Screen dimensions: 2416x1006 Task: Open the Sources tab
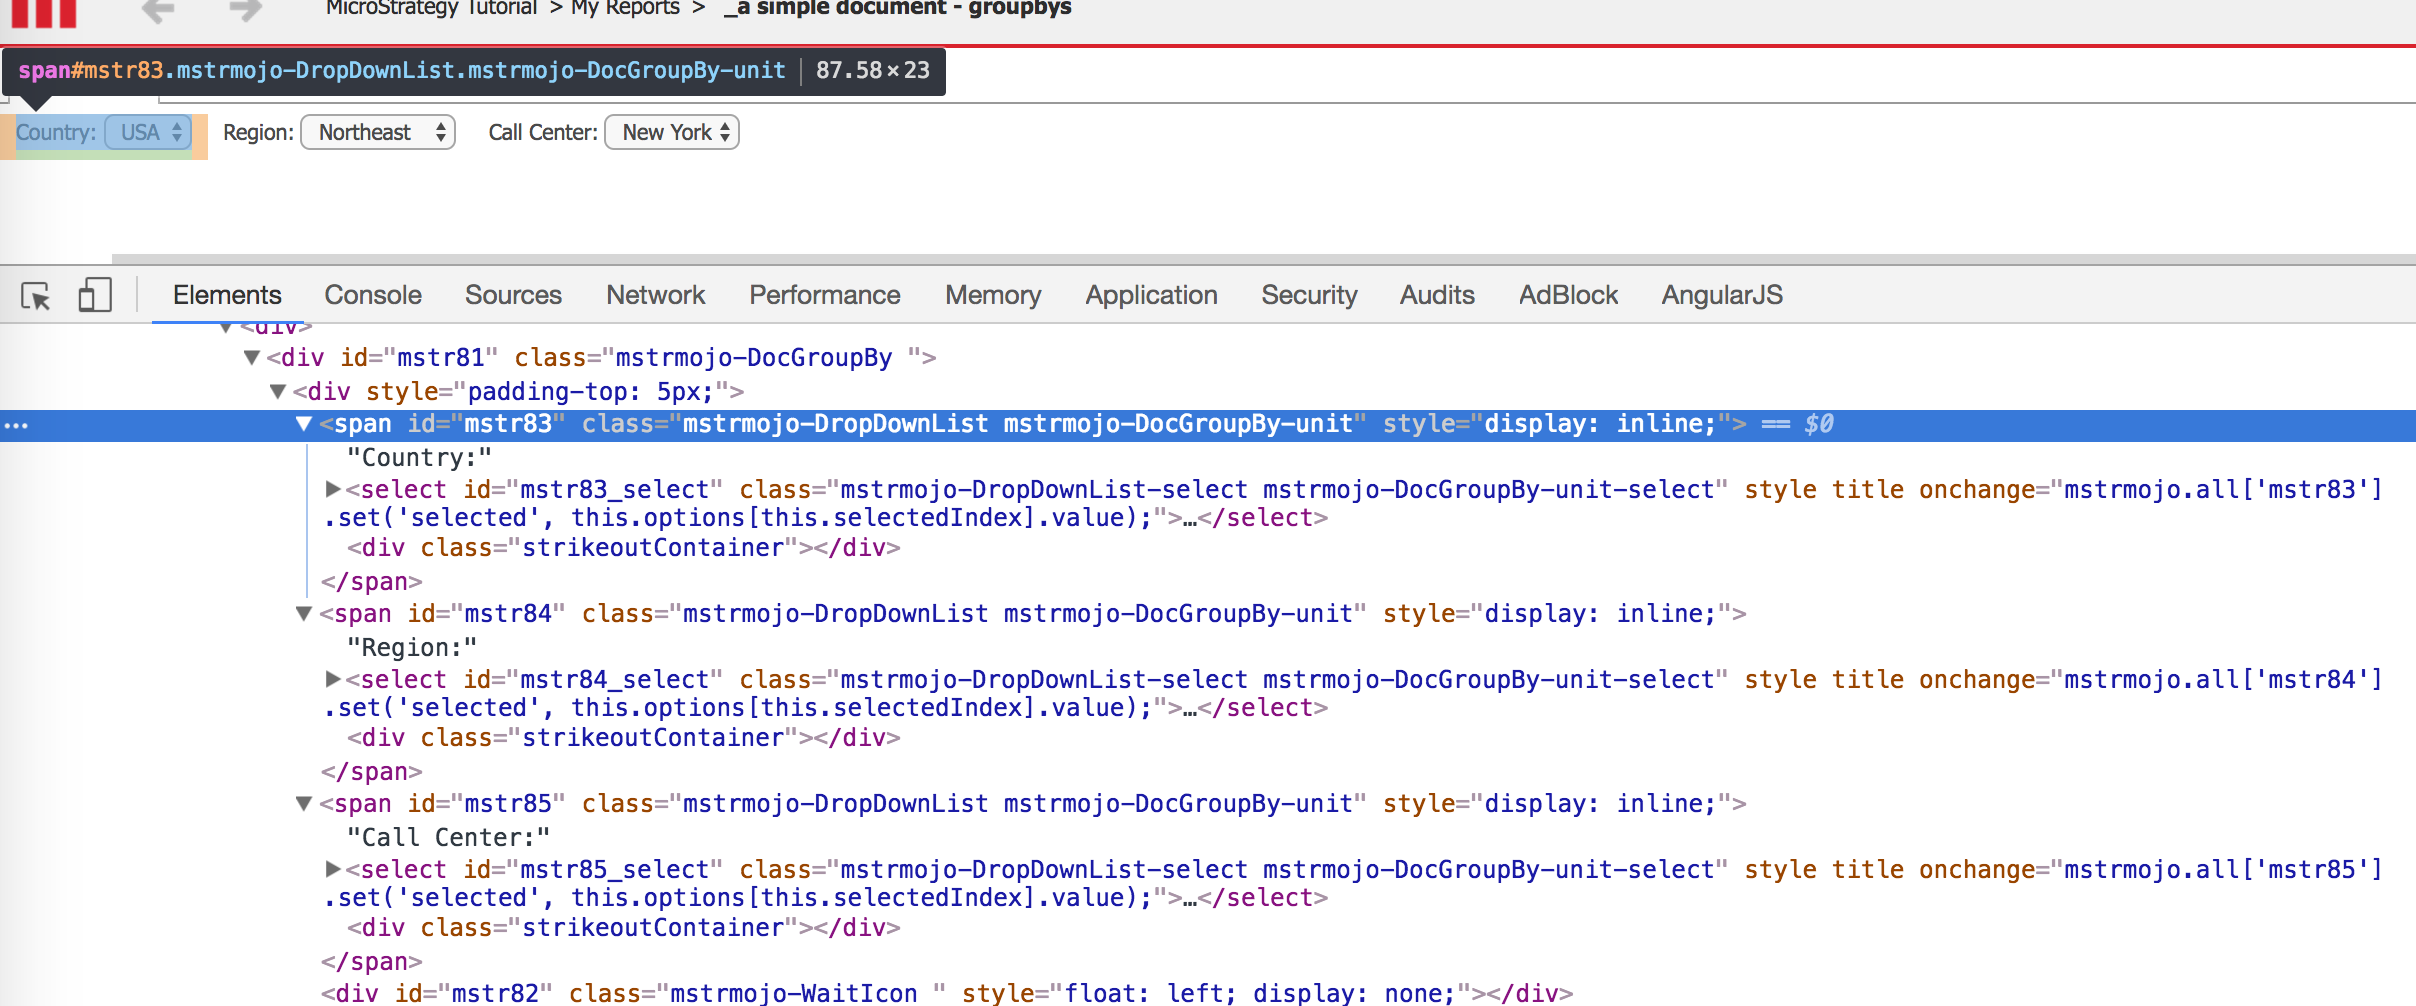point(513,296)
